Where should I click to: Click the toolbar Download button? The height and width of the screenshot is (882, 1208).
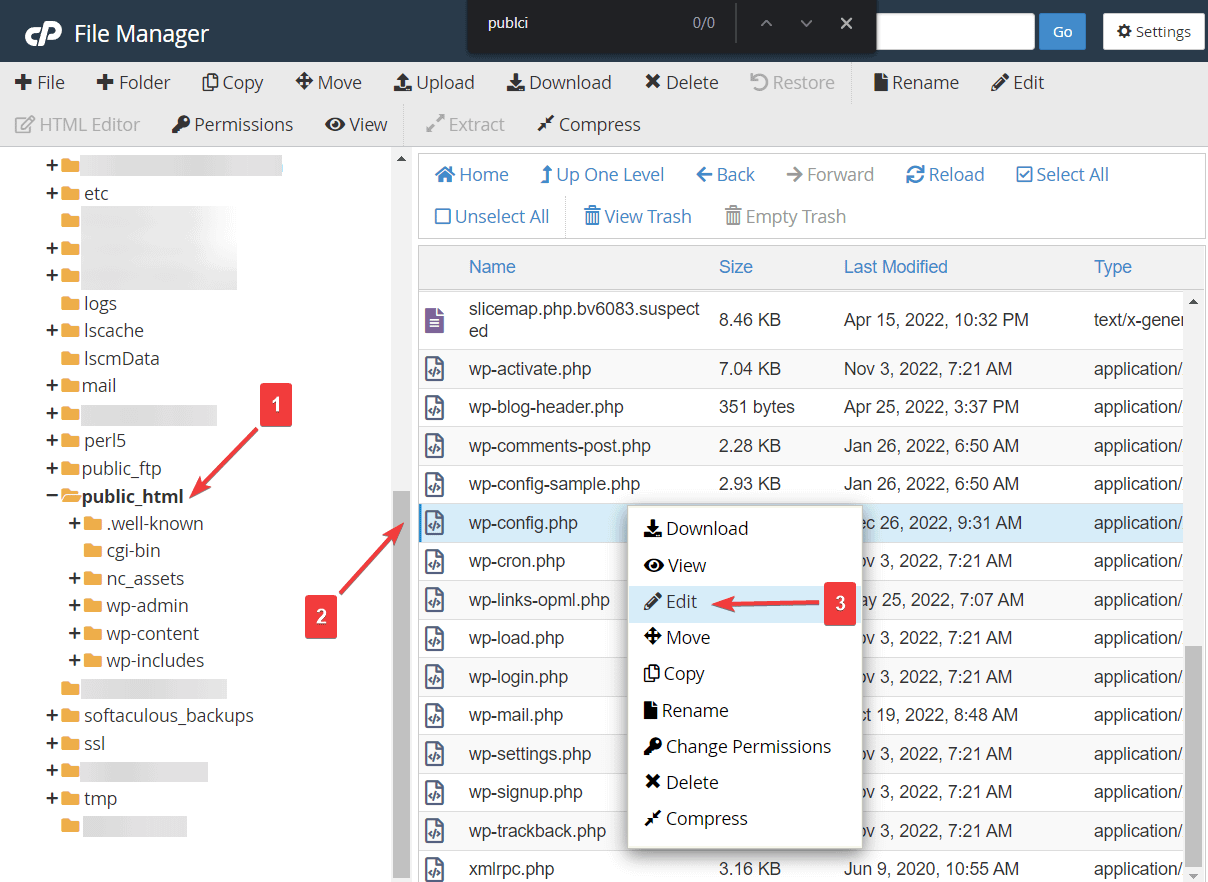coord(559,83)
